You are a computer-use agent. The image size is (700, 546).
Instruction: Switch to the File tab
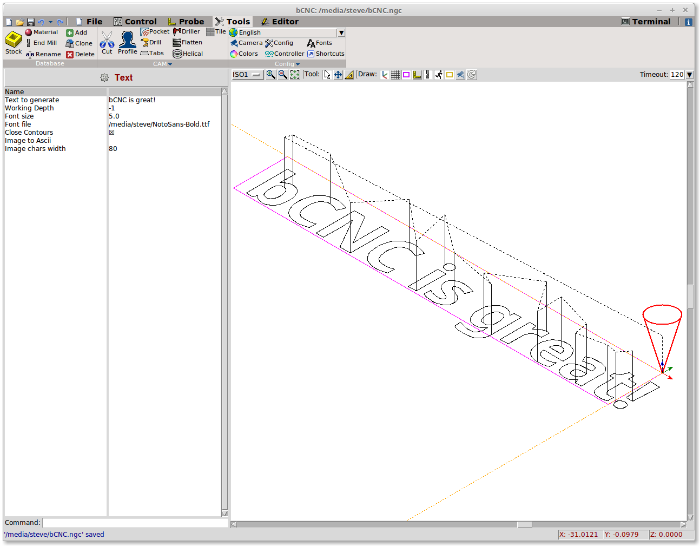pos(89,21)
